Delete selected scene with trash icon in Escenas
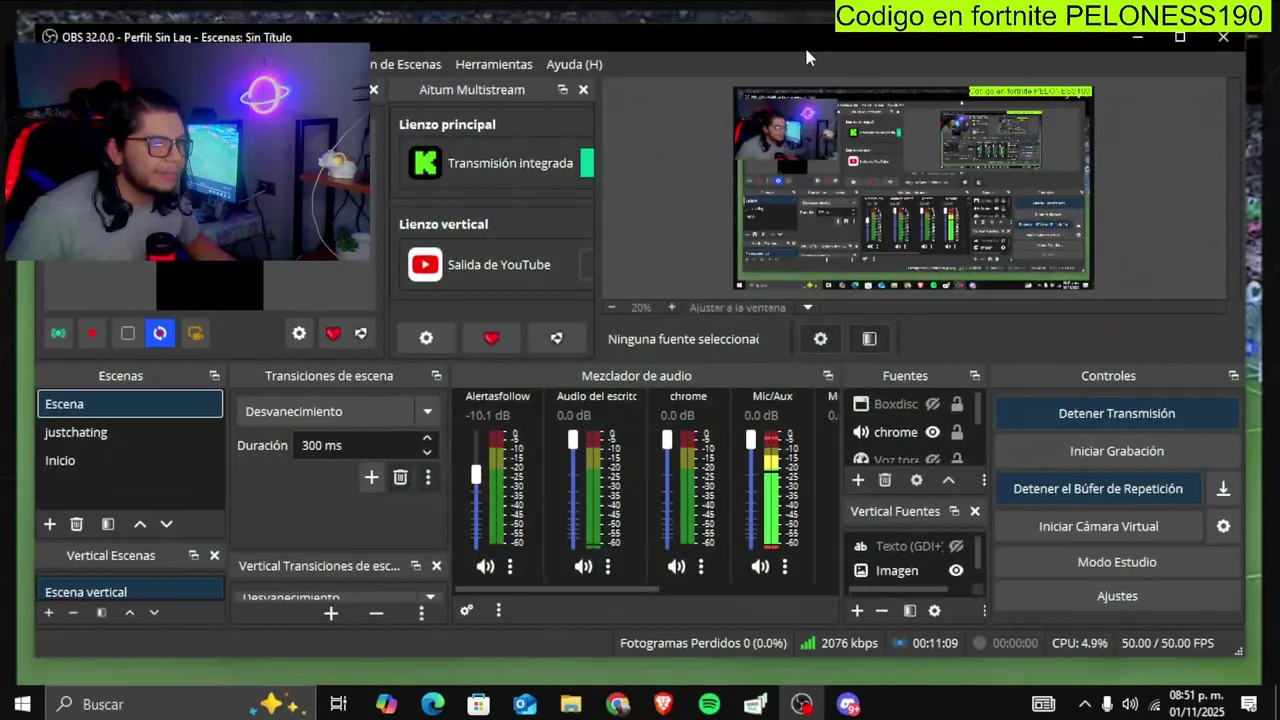Image resolution: width=1280 pixels, height=720 pixels. pos(76,524)
